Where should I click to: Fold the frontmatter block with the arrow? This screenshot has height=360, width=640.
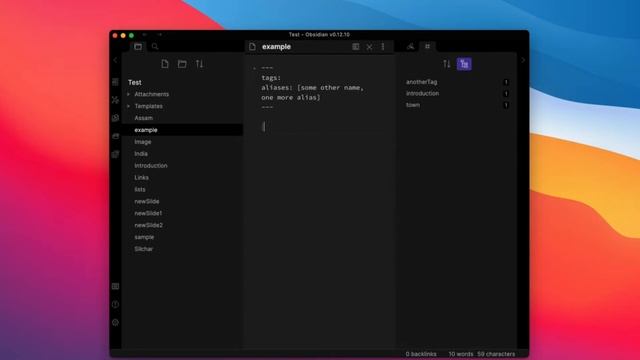254,68
